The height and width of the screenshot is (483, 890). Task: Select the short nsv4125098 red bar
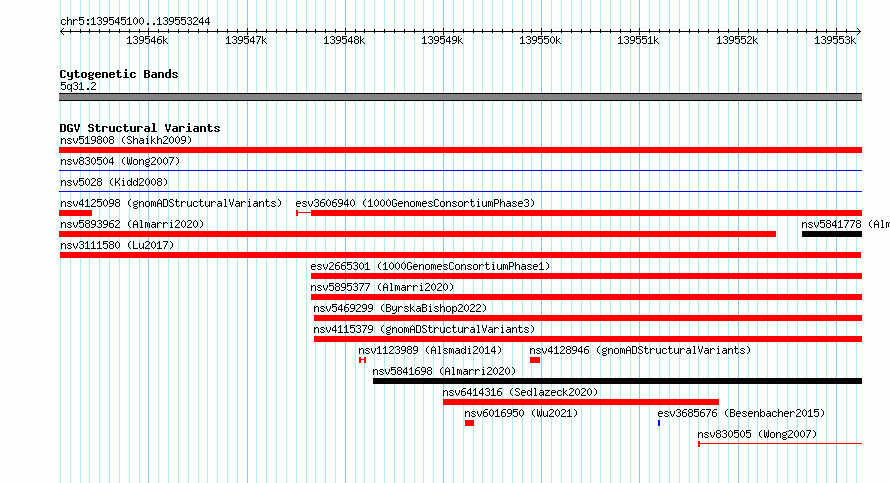[75, 213]
